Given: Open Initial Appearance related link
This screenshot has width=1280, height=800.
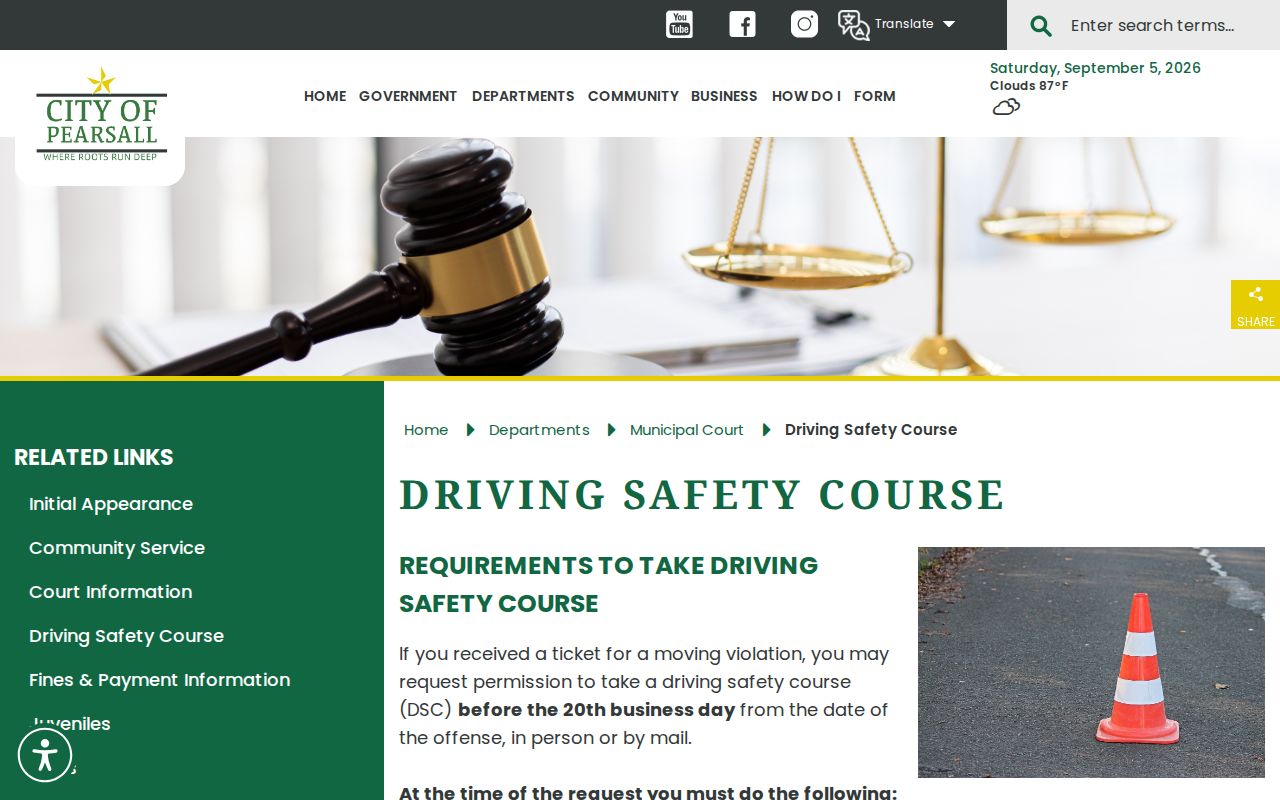Looking at the screenshot, I should tap(111, 504).
